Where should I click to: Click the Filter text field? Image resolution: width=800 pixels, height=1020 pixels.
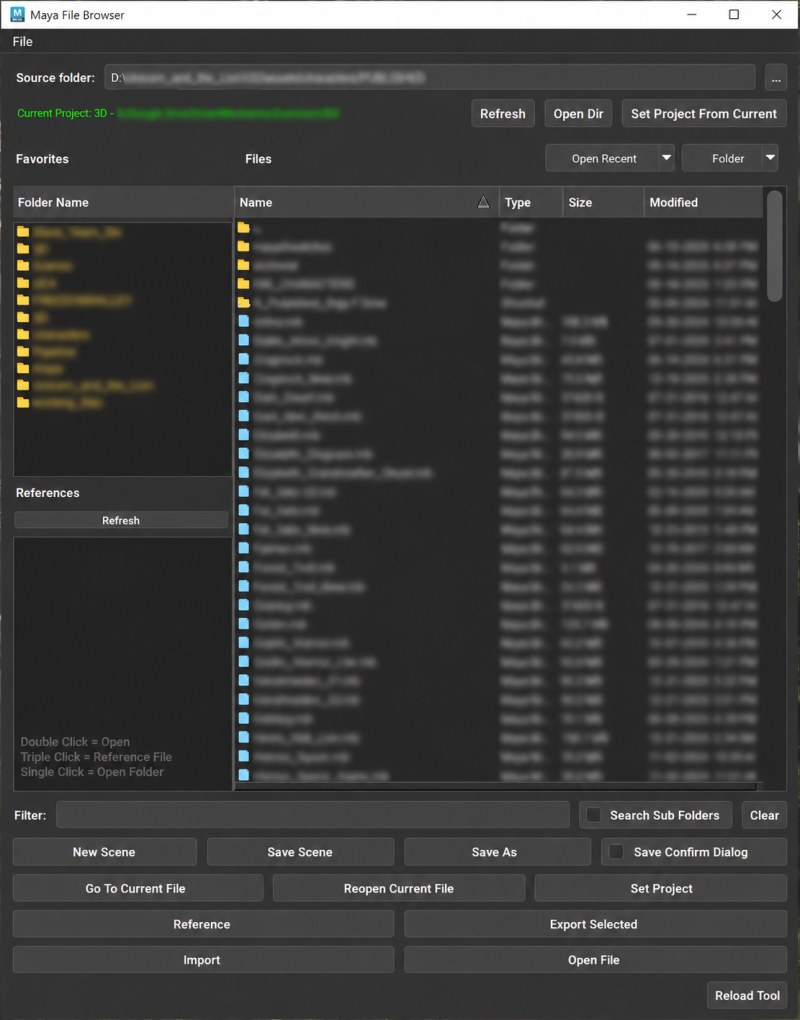click(x=313, y=815)
